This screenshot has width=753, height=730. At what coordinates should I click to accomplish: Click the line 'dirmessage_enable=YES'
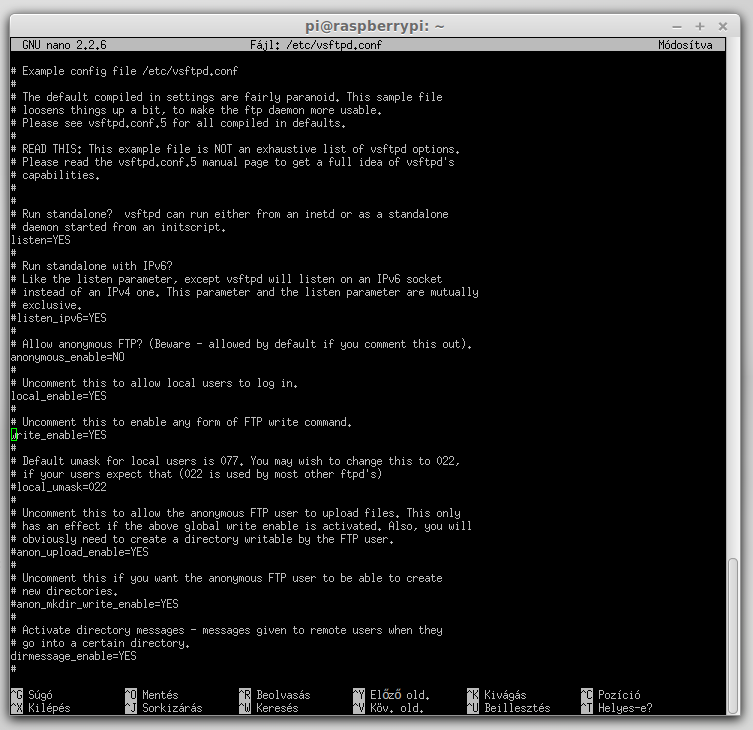coord(73,656)
